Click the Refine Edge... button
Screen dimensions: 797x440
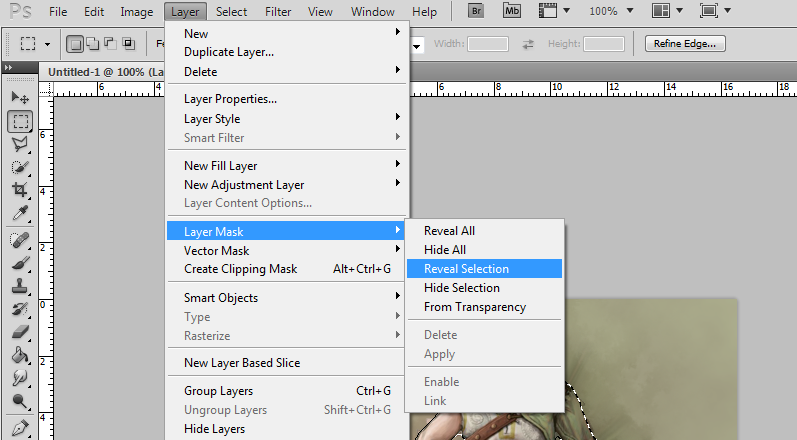click(686, 44)
